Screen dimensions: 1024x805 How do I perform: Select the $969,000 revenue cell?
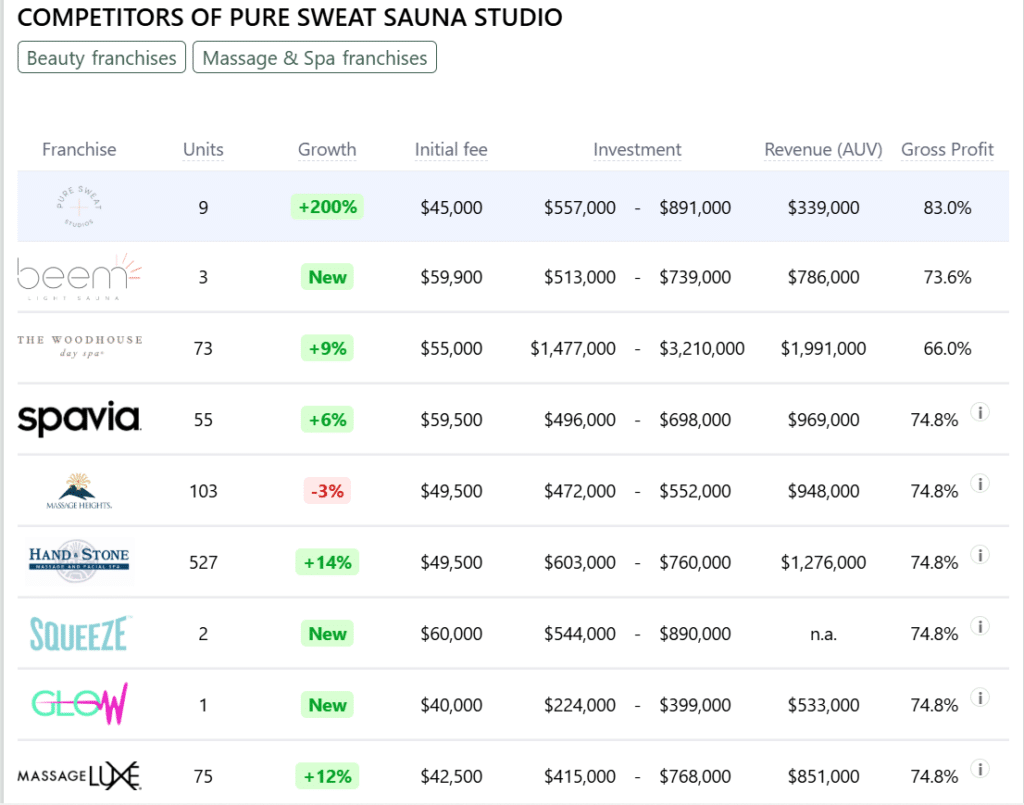[824, 419]
